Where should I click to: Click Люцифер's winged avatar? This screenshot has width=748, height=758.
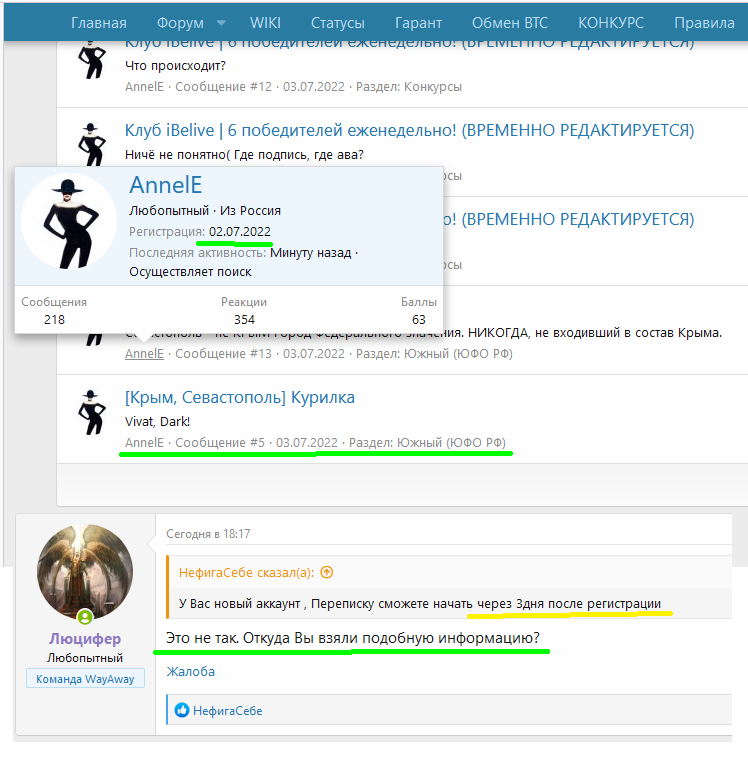point(85,572)
